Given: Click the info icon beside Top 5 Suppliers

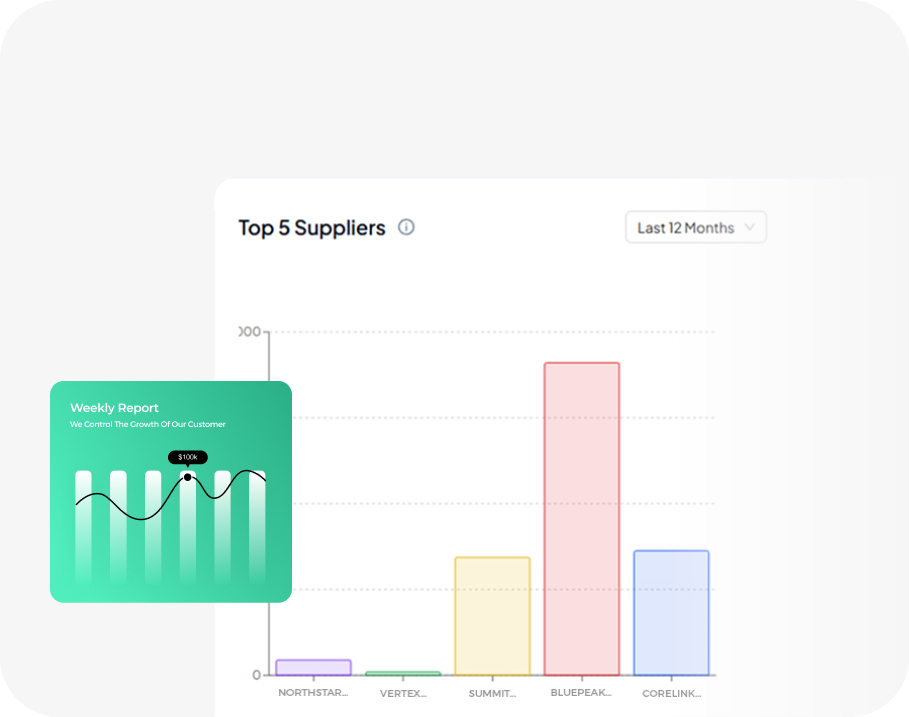Looking at the screenshot, I should point(406,227).
